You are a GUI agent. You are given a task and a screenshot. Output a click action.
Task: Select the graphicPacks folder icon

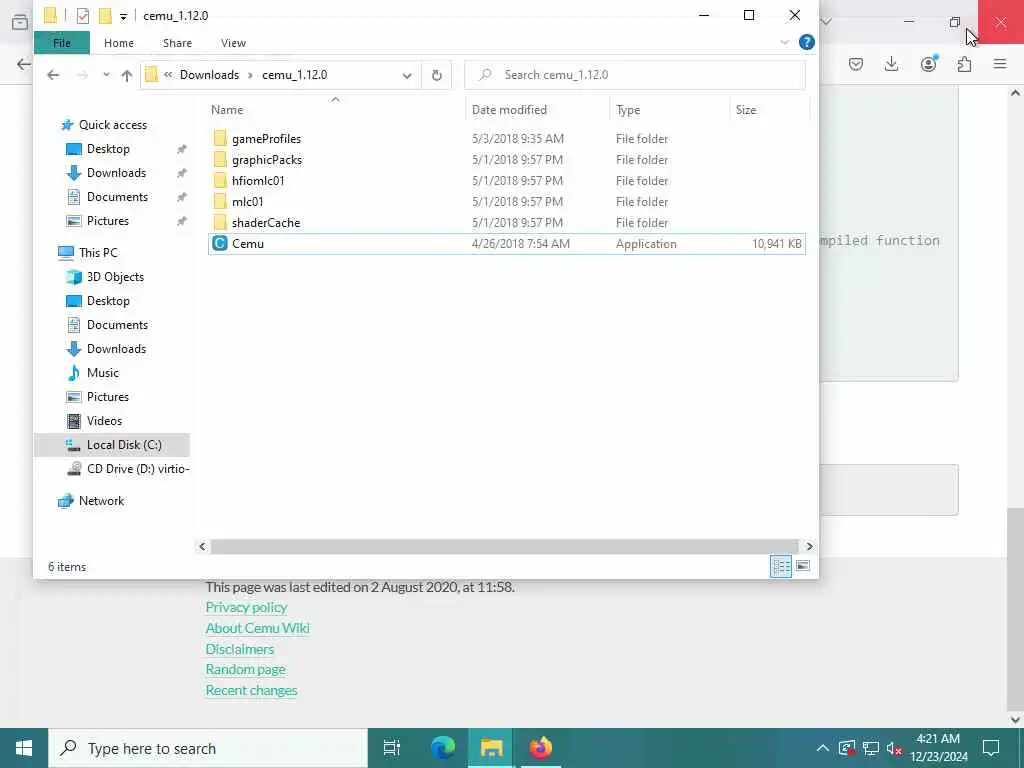tap(220, 159)
